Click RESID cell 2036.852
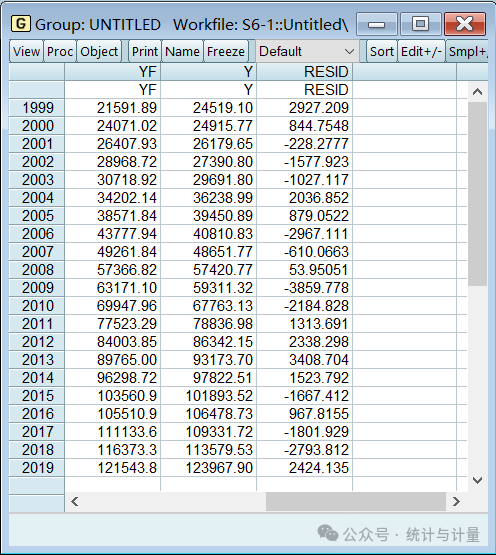Viewport: 496px width, 555px height. coord(304,198)
